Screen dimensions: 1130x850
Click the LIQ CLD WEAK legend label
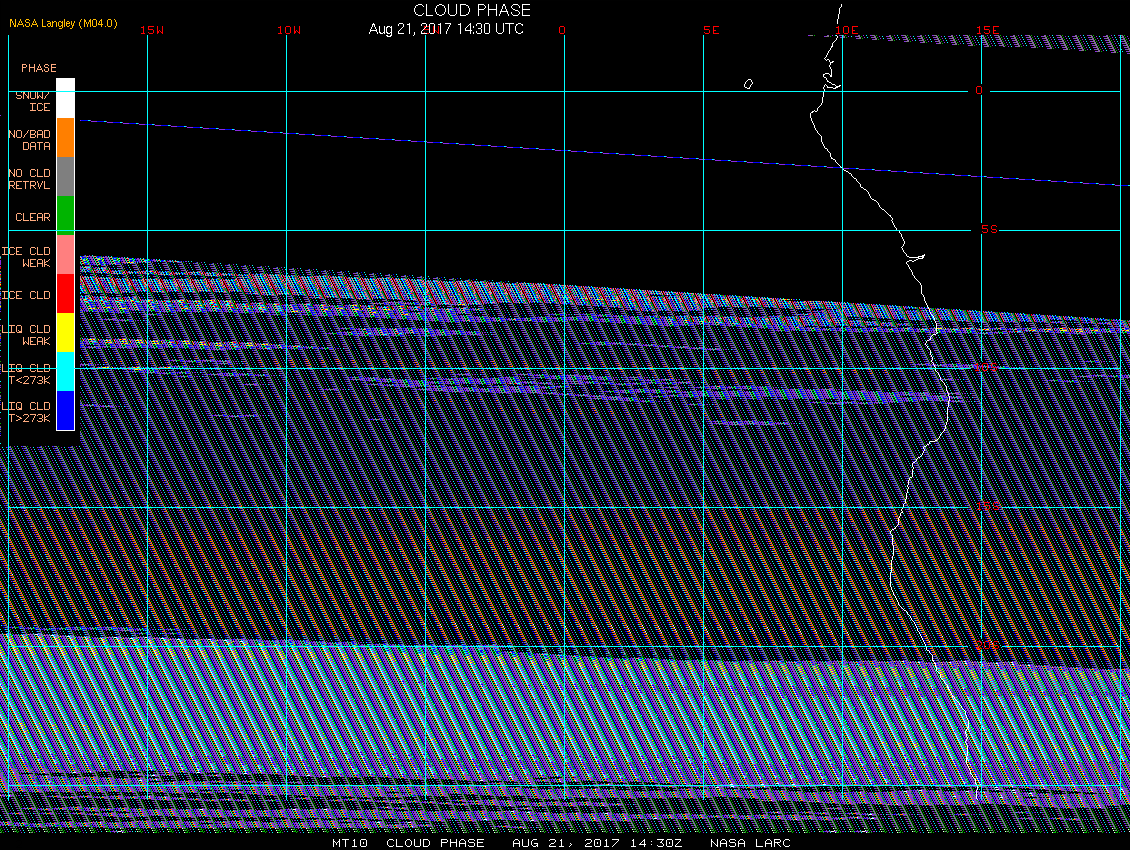[x=27, y=335]
